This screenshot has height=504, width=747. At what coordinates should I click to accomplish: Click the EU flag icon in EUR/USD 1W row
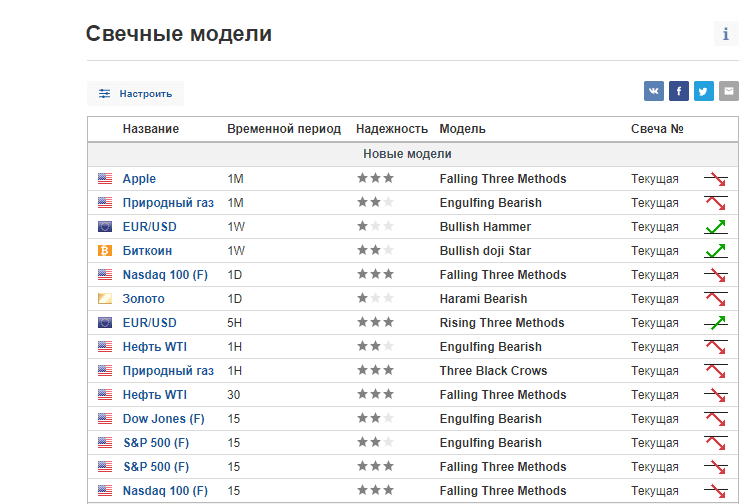(105, 227)
